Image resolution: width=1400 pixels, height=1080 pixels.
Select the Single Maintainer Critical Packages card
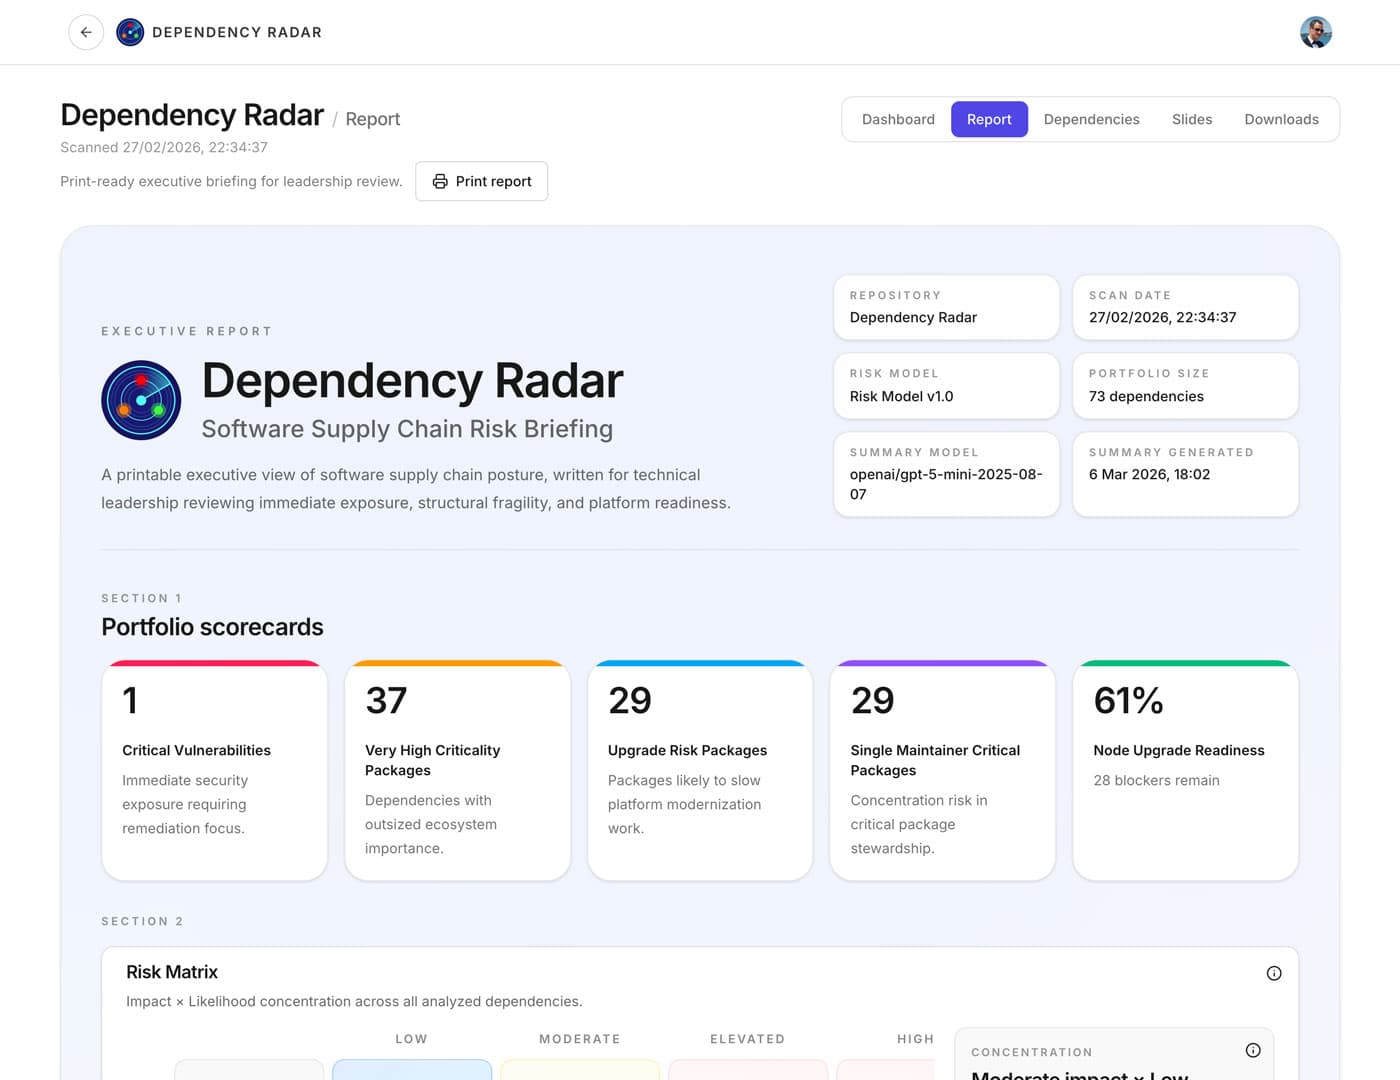tap(942, 770)
